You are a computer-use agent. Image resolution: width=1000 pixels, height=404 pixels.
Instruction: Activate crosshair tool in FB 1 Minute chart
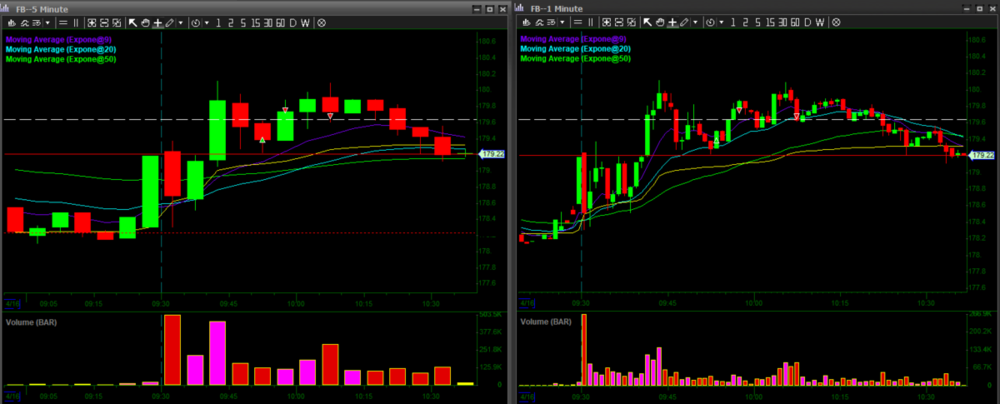(x=670, y=21)
